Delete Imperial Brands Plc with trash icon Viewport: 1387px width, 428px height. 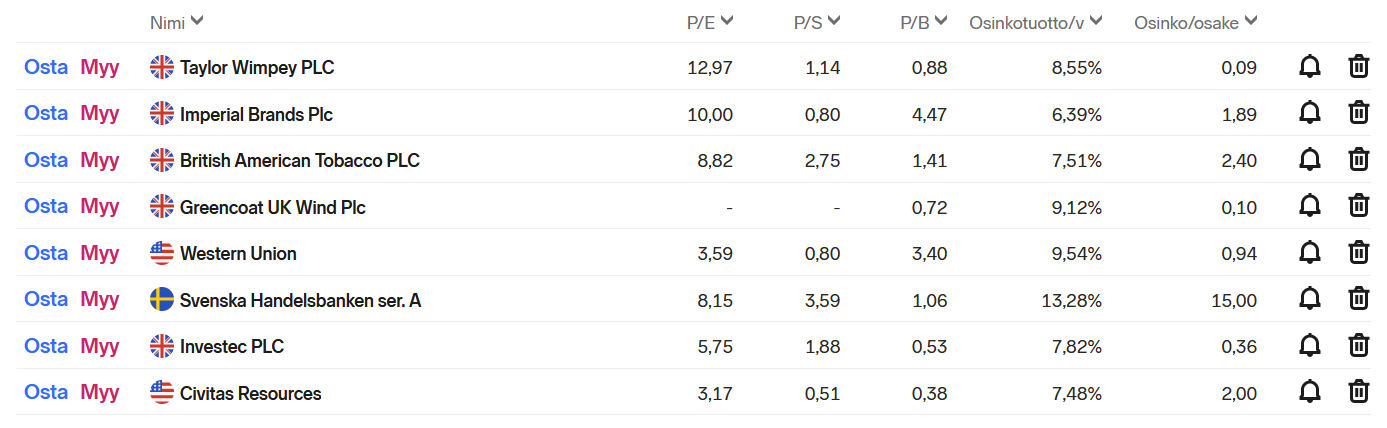[x=1359, y=113]
